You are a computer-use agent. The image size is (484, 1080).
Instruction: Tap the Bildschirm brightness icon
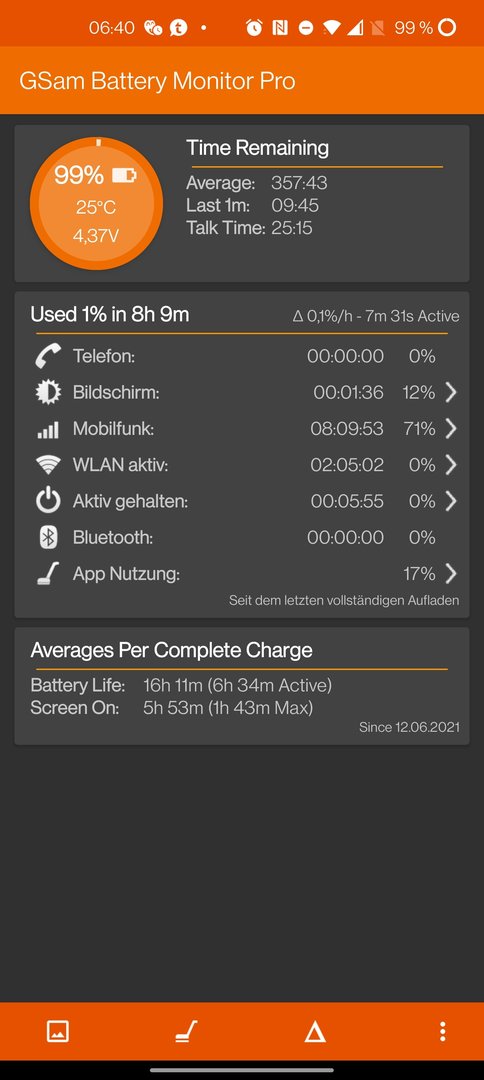tap(48, 393)
